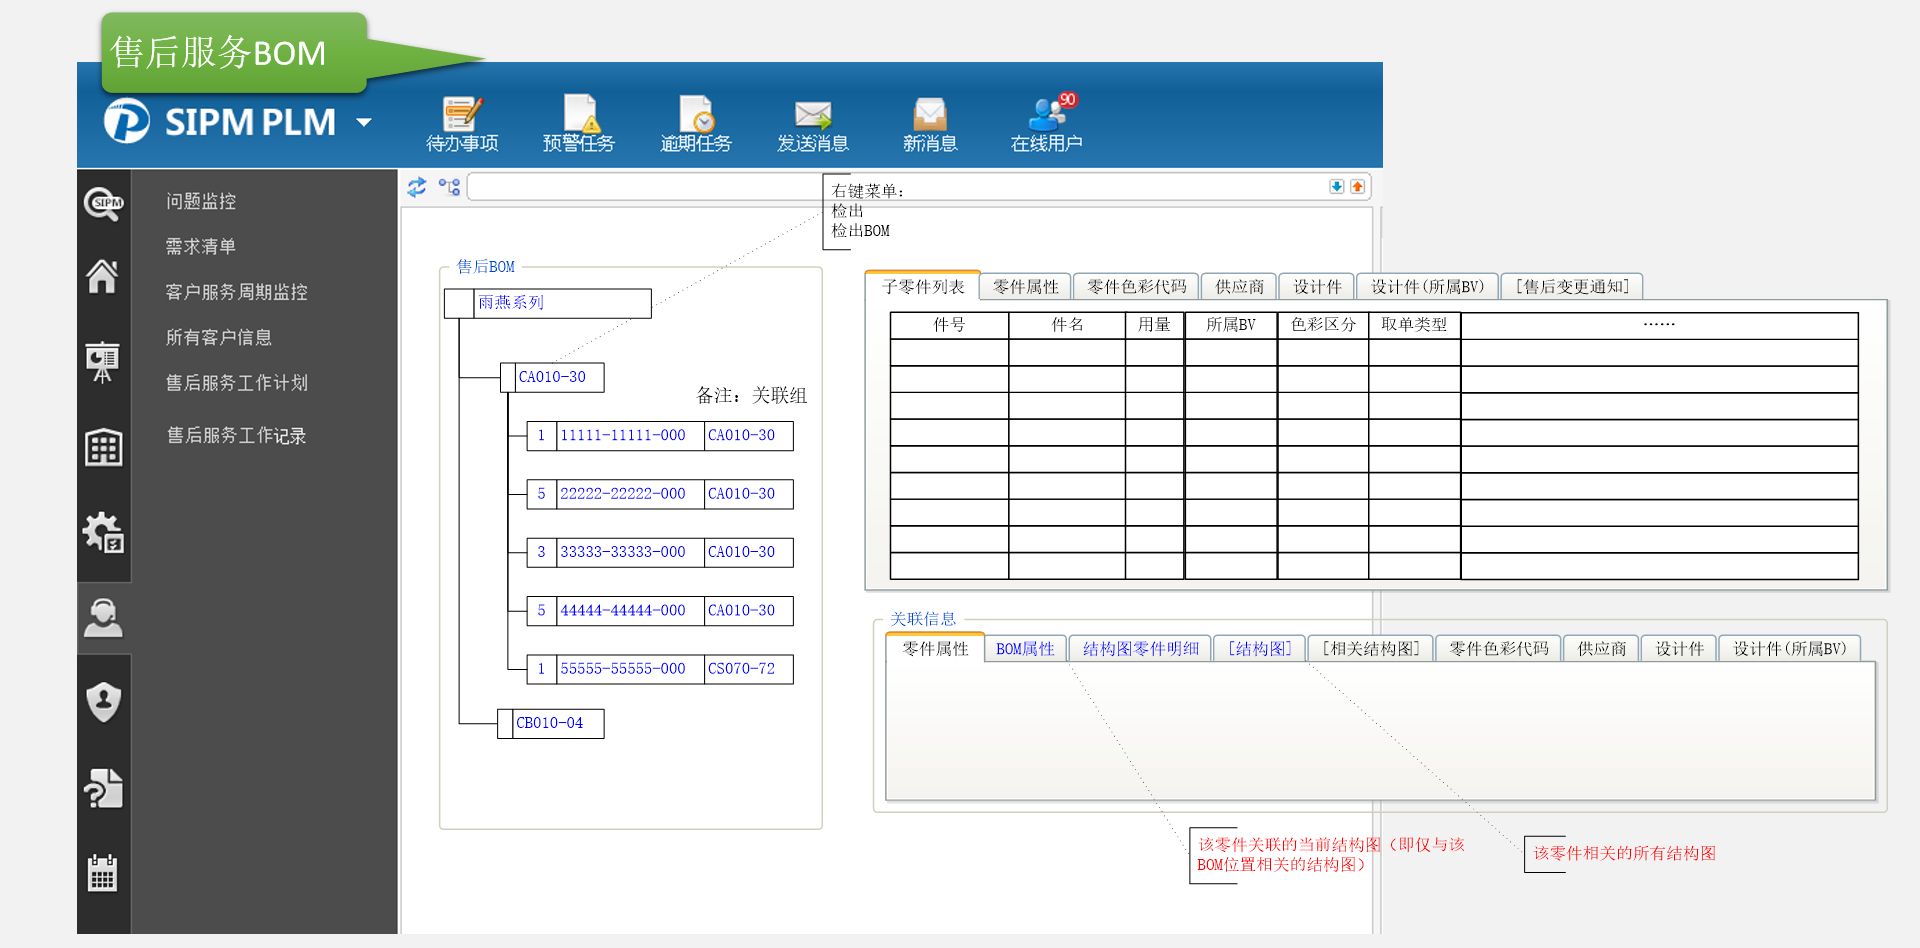Open the SIPM PLM dropdown arrow
Screen dimensions: 1920x948
click(x=364, y=123)
